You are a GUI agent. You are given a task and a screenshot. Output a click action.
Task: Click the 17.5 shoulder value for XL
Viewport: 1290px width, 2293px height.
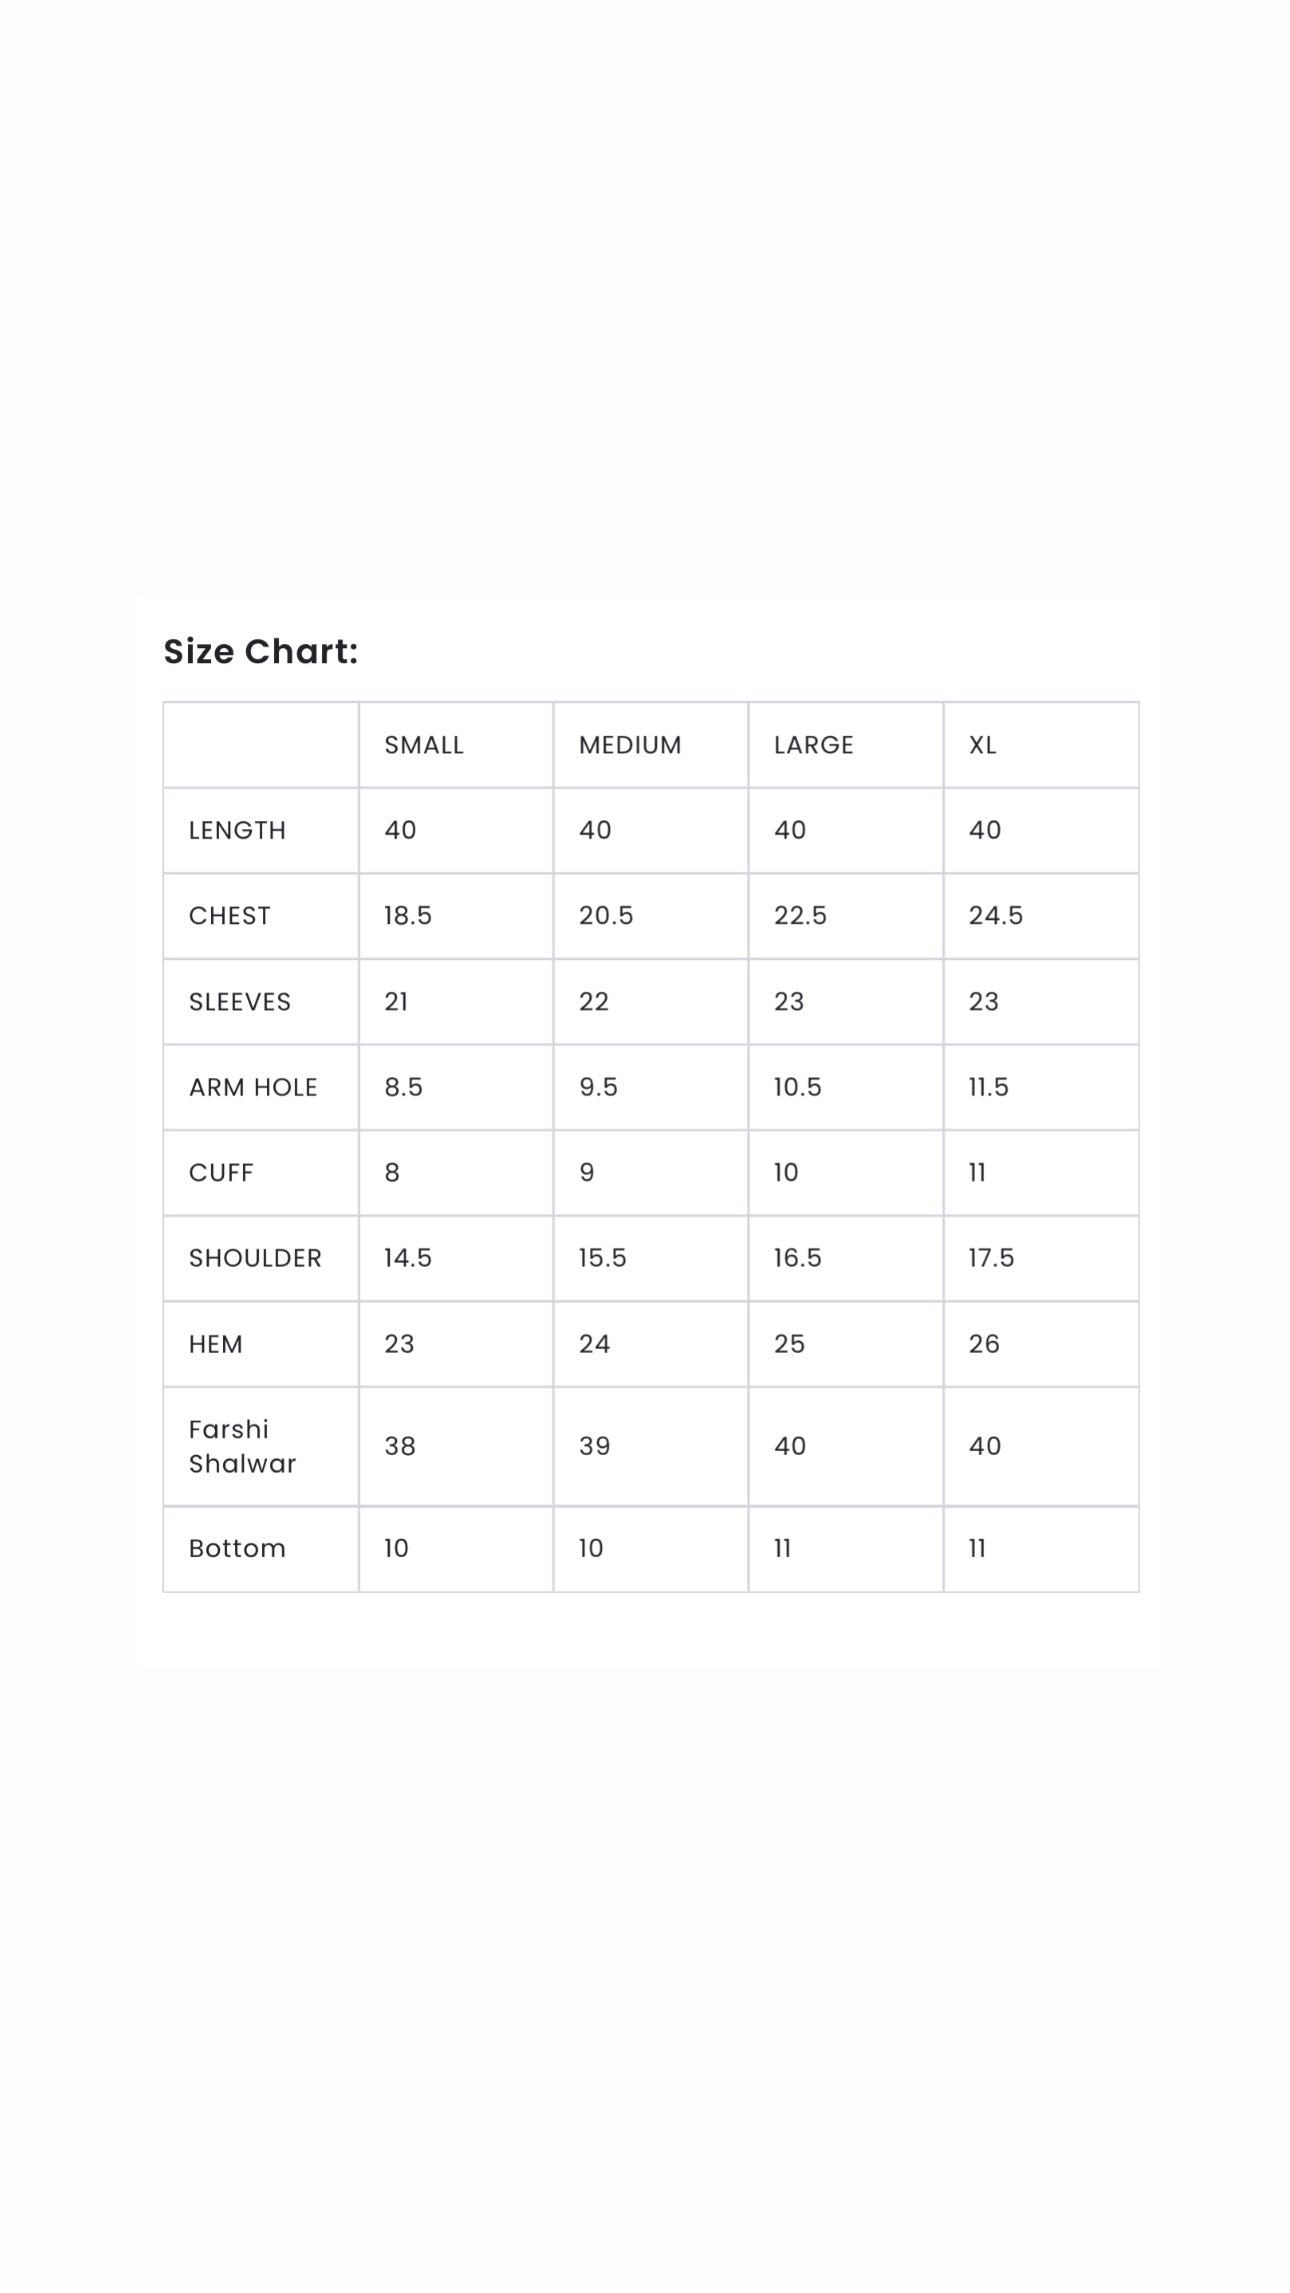(x=991, y=1258)
